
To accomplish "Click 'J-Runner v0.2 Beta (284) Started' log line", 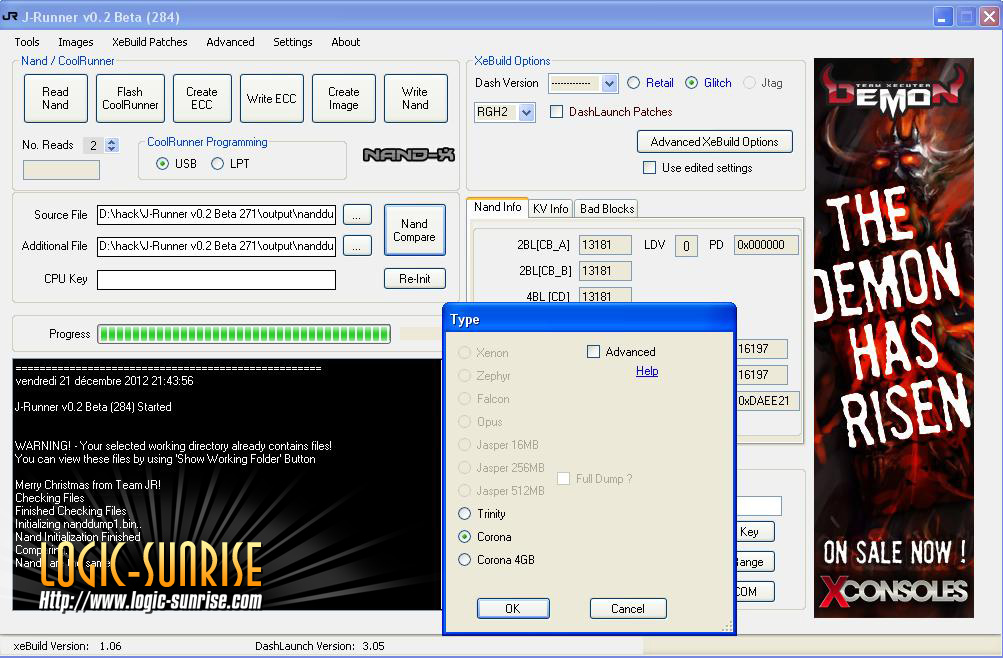I will pyautogui.click(x=93, y=407).
